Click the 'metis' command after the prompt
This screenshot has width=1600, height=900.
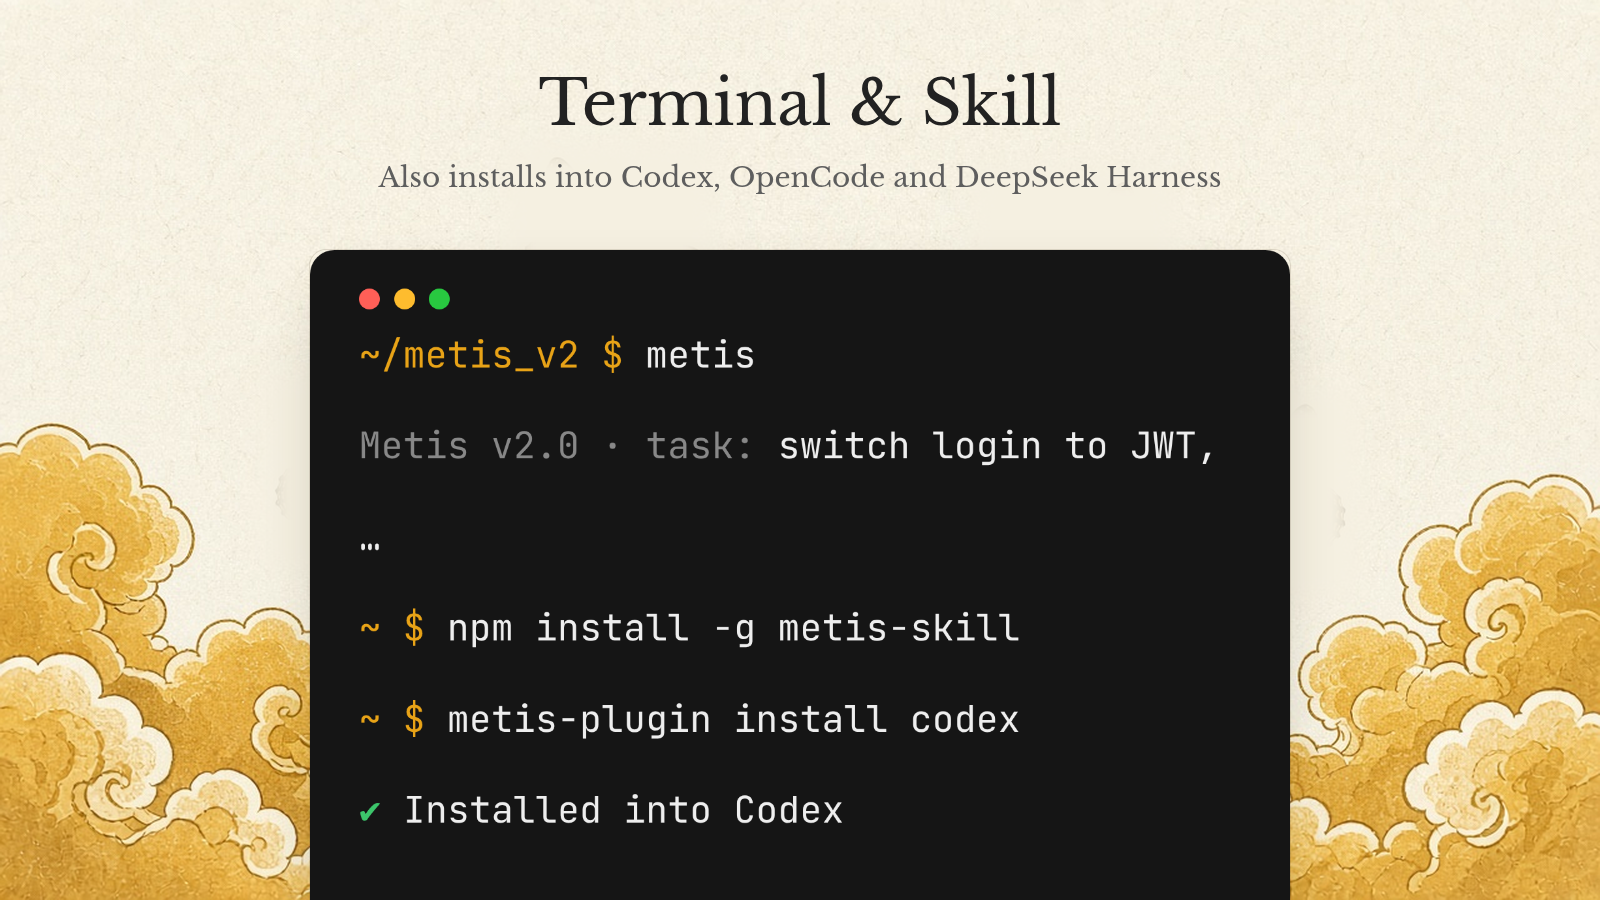tap(700, 356)
